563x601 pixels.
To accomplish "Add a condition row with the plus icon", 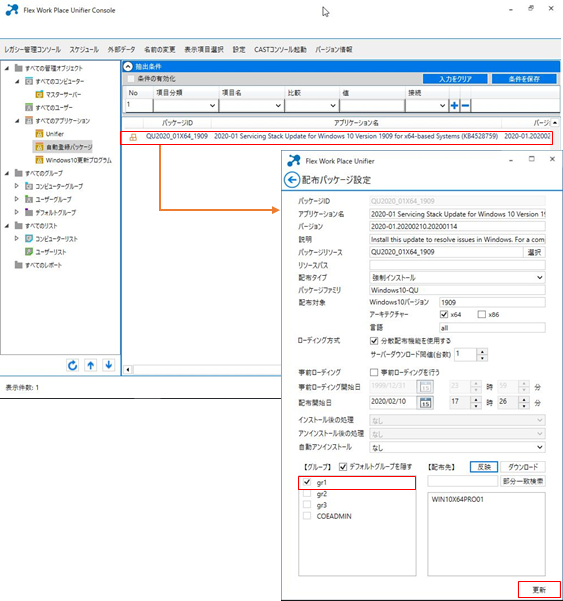I will pos(454,105).
